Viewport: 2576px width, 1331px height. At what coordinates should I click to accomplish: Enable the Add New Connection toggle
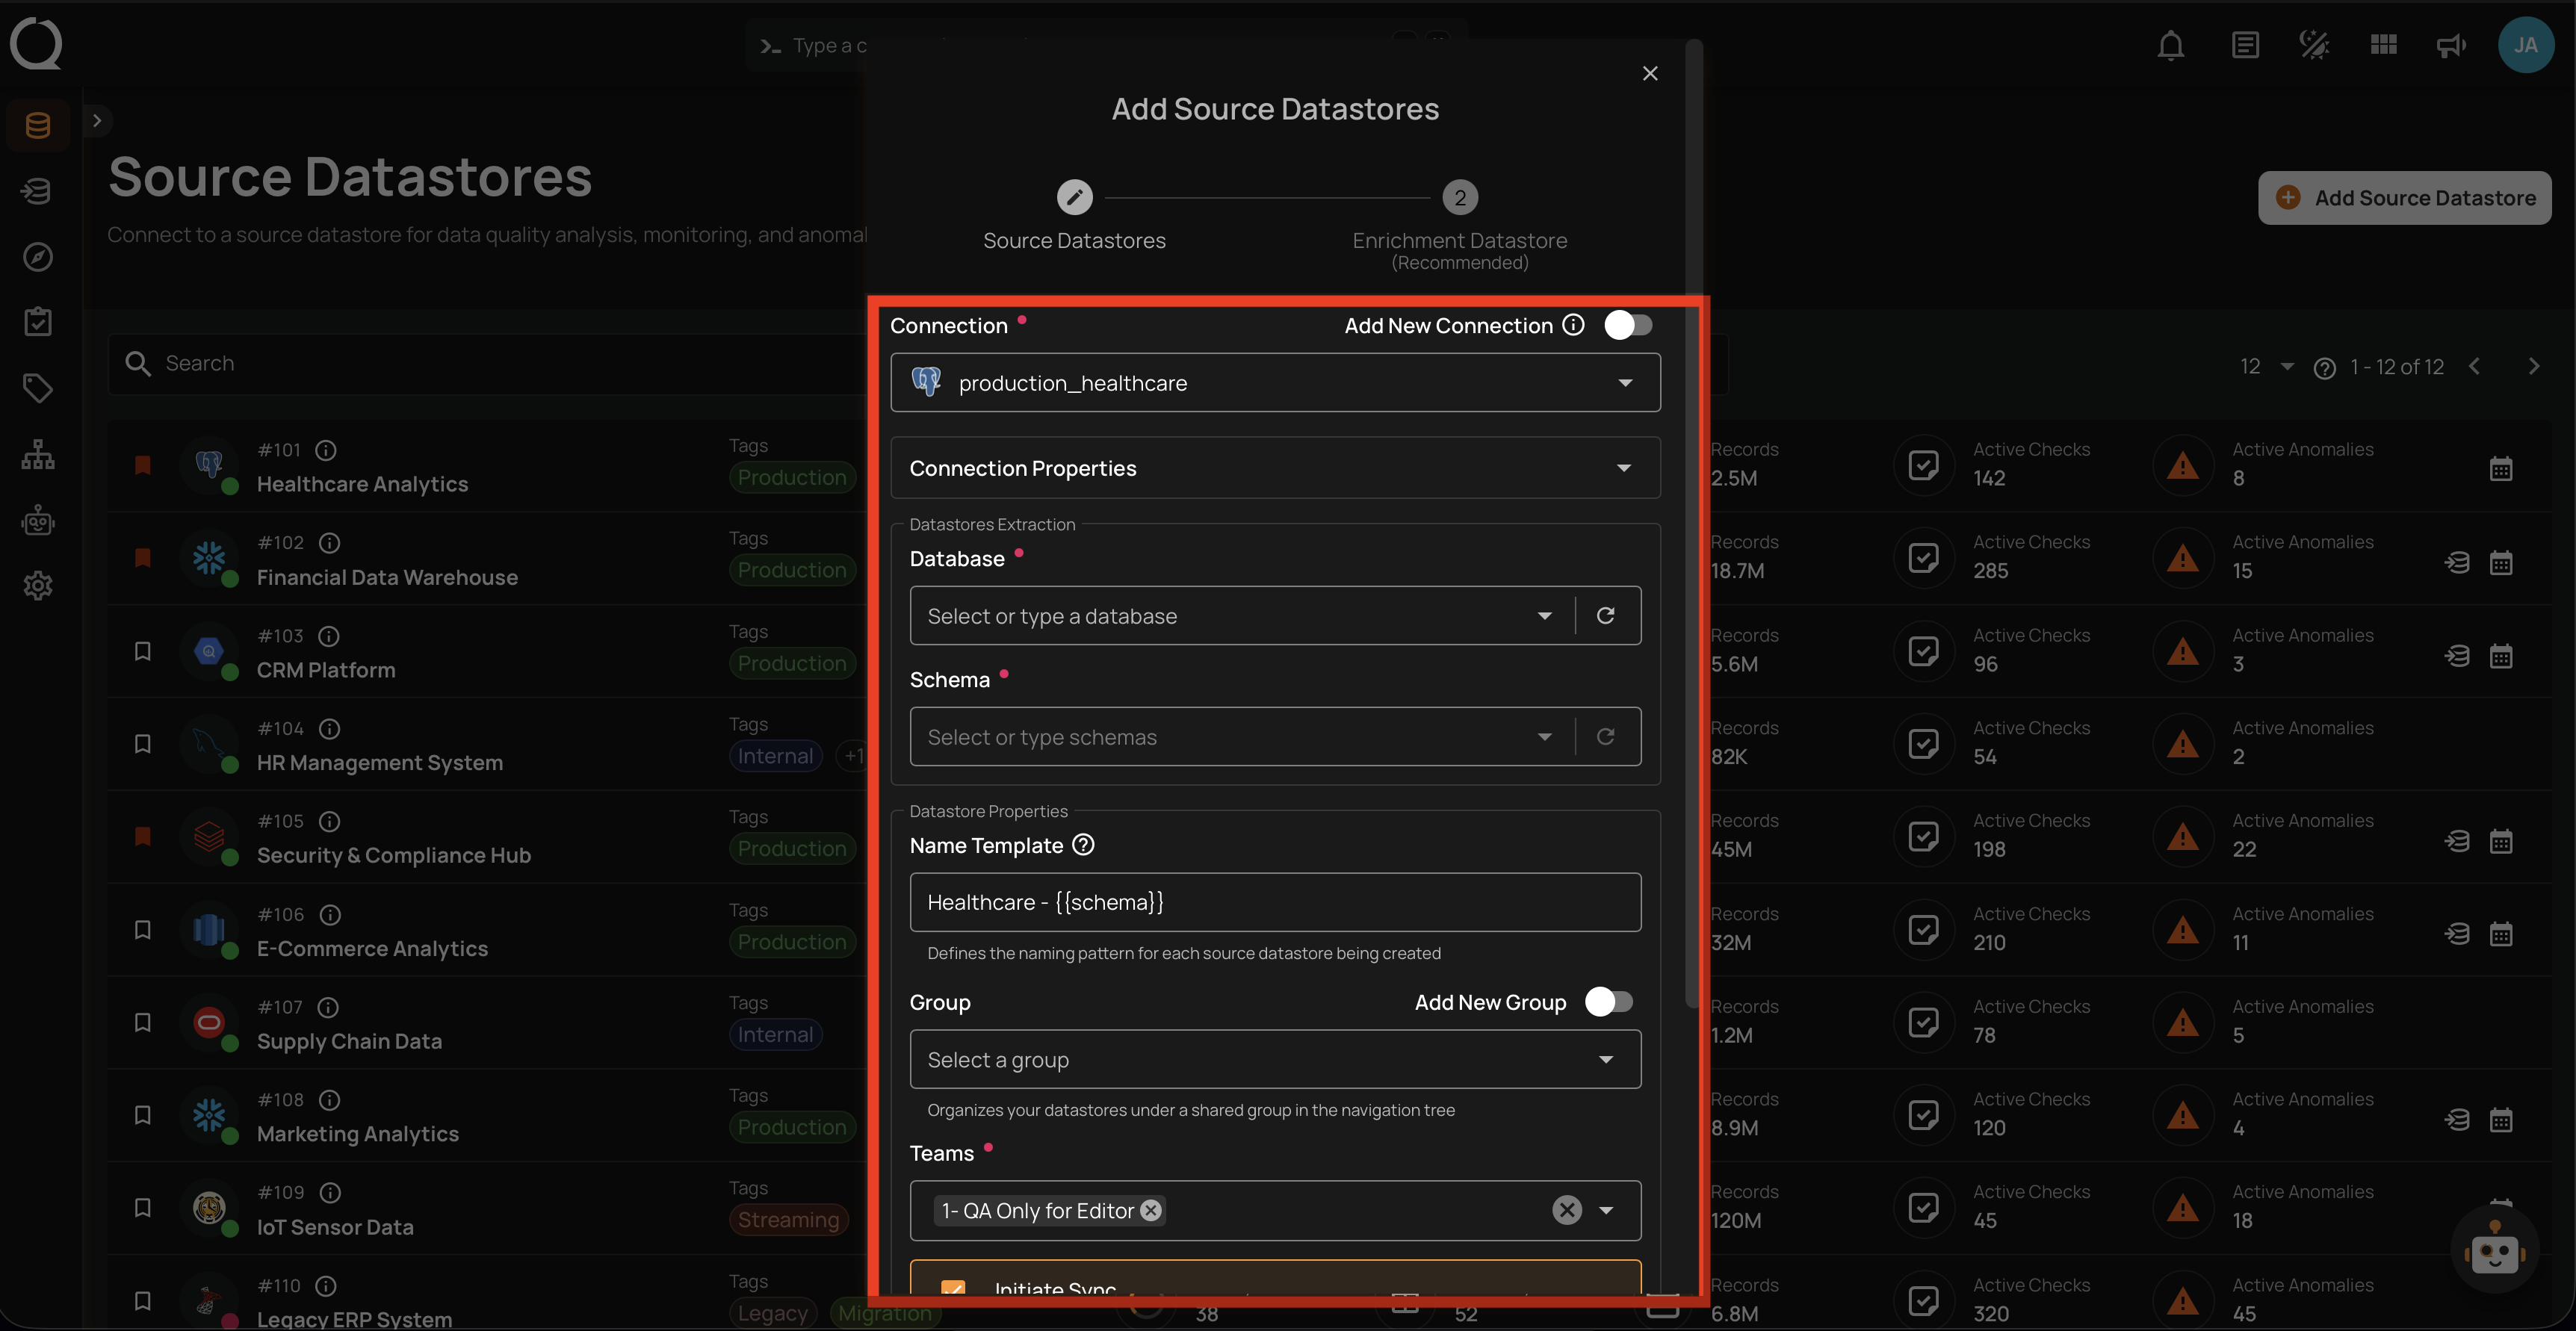click(x=1627, y=325)
